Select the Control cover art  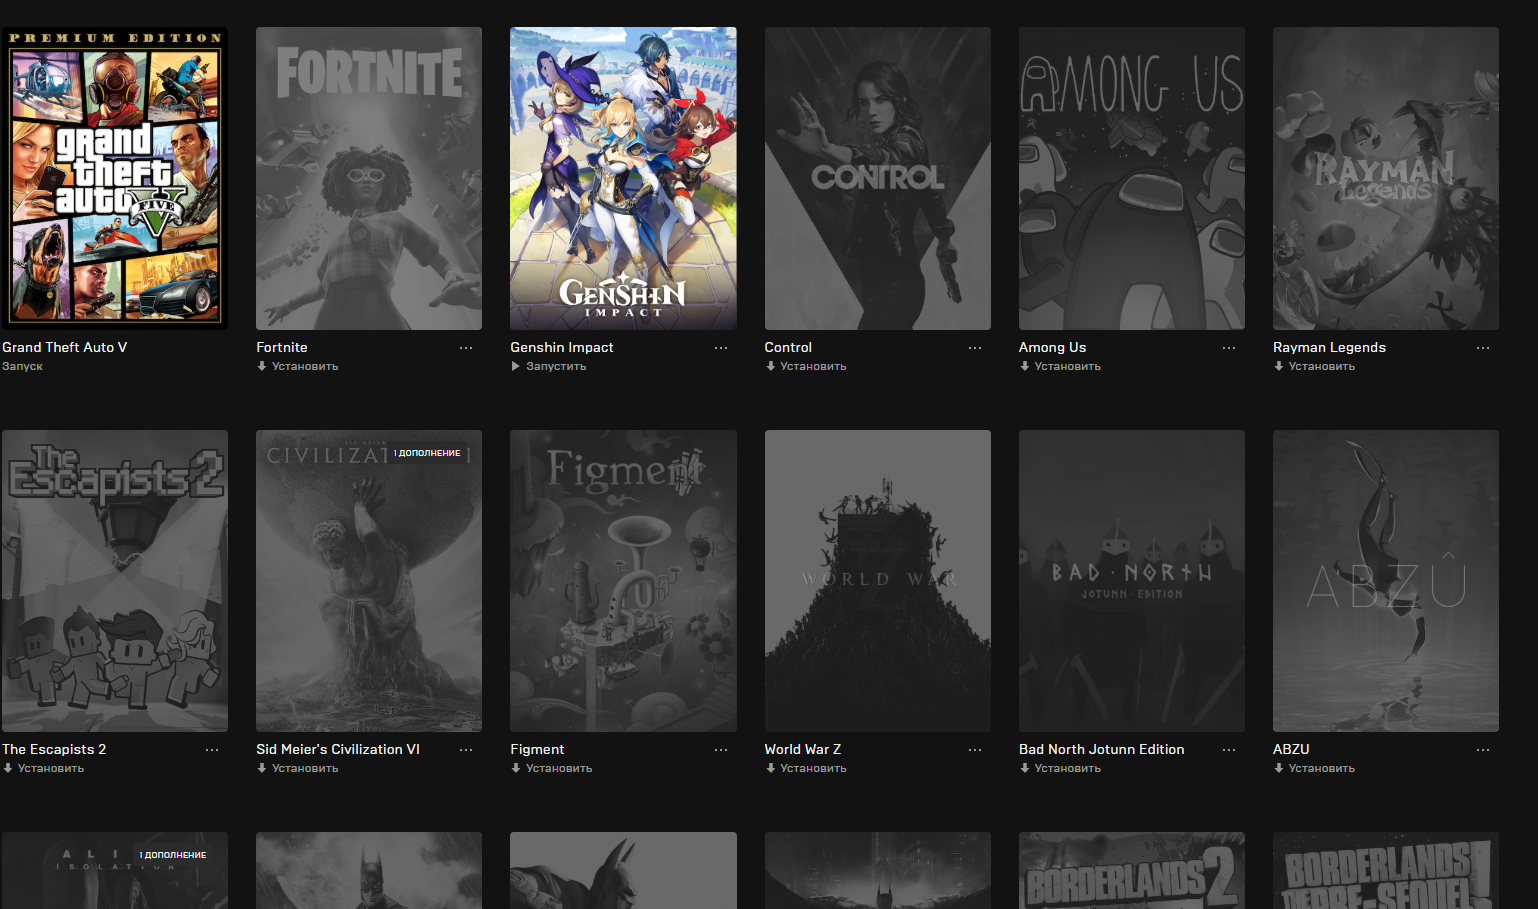tap(878, 178)
